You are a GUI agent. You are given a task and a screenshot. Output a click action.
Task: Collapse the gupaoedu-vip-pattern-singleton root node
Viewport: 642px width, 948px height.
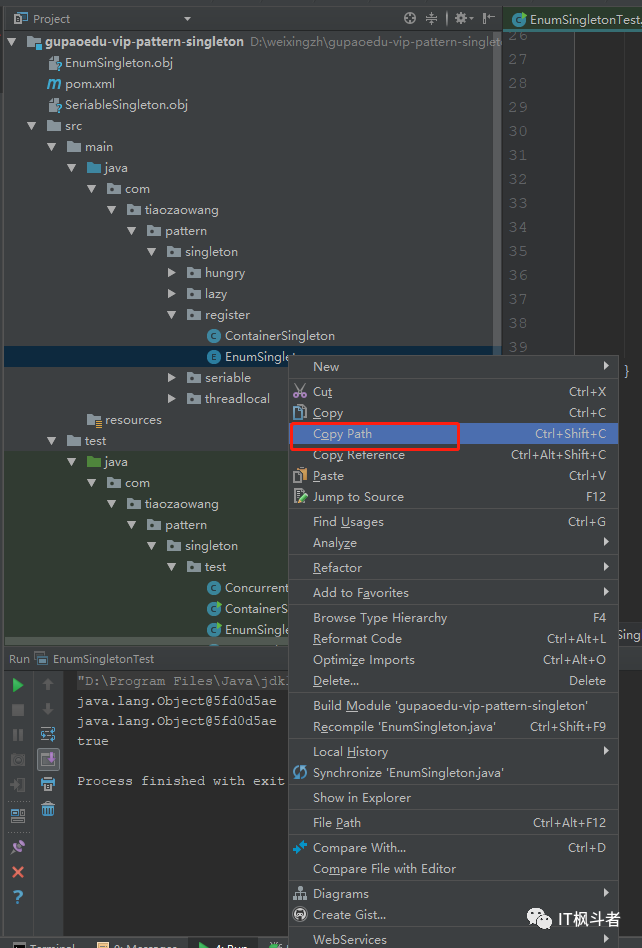click(x=11, y=42)
